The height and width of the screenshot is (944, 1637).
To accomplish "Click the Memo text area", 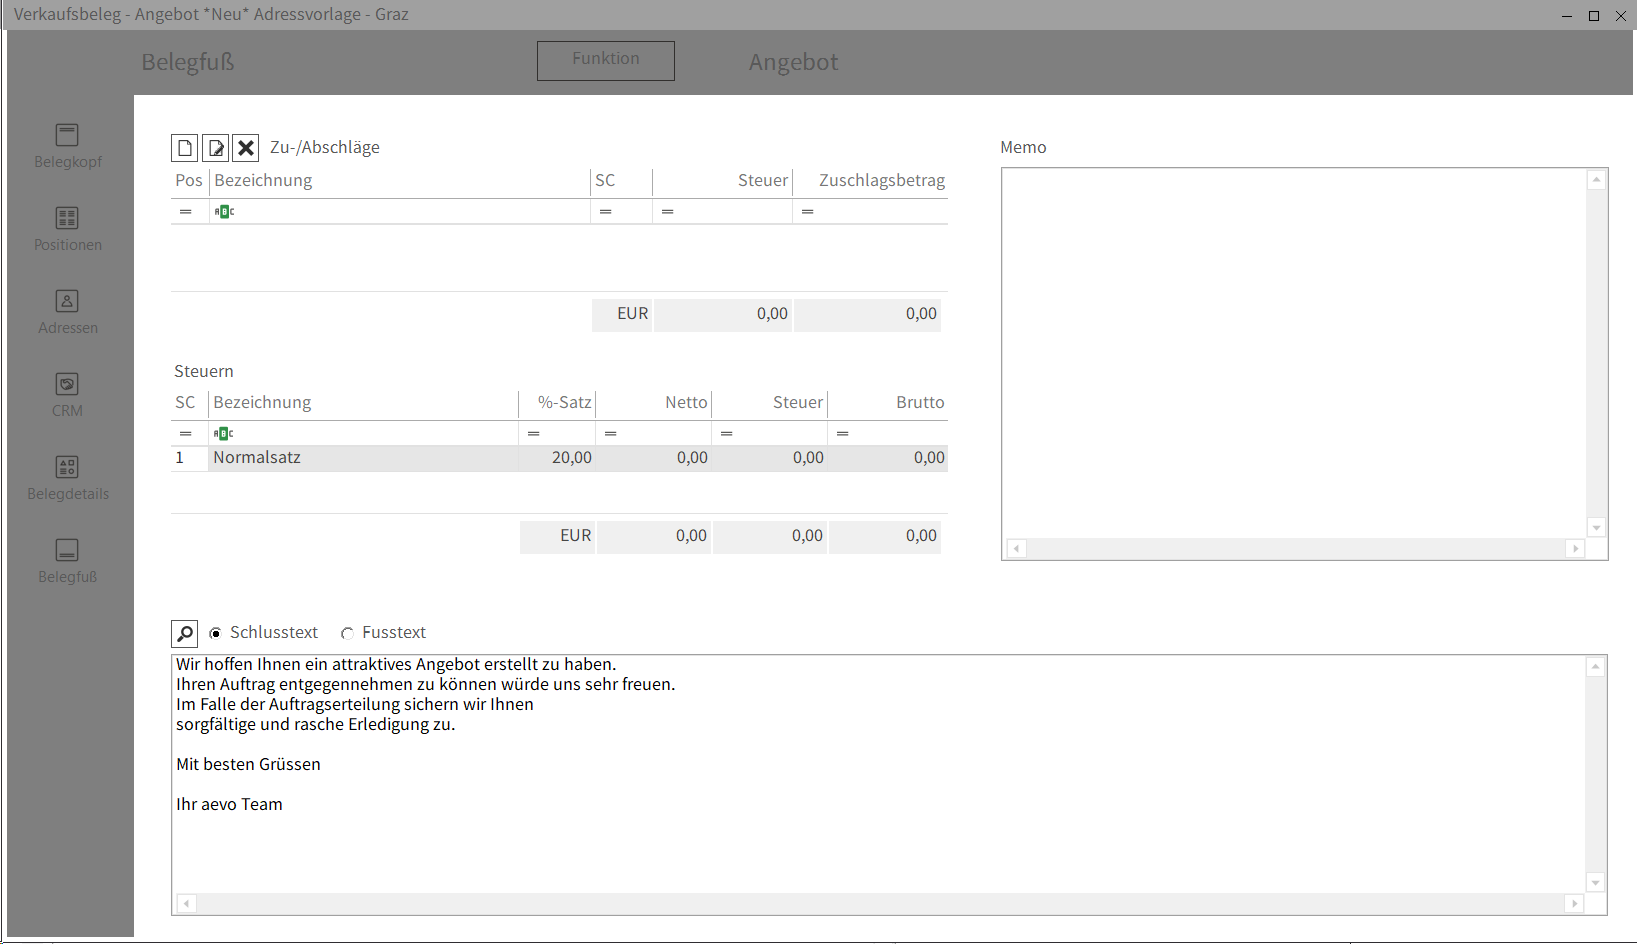I will pyautogui.click(x=1294, y=353).
